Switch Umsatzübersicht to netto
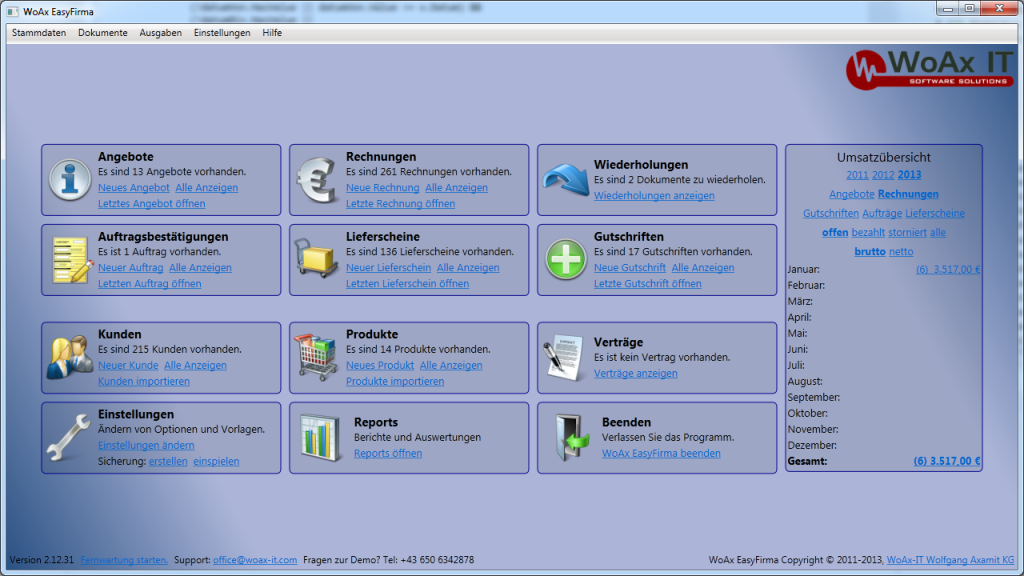This screenshot has width=1024, height=576. tap(901, 251)
